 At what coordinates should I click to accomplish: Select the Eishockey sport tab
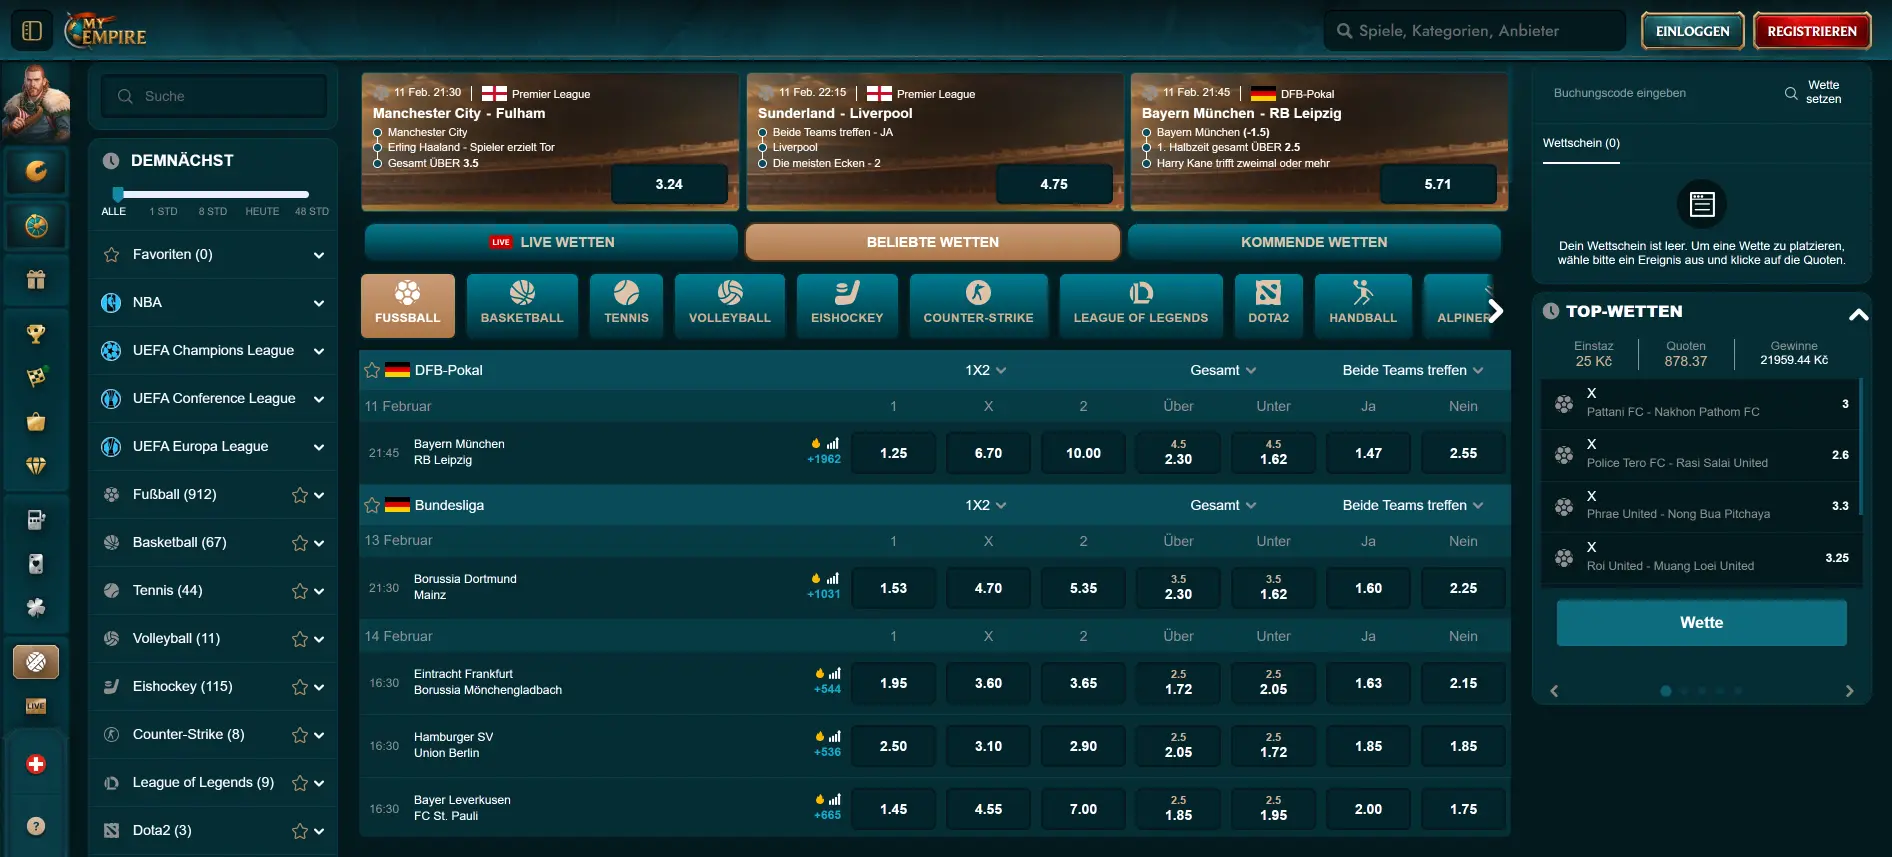[847, 305]
